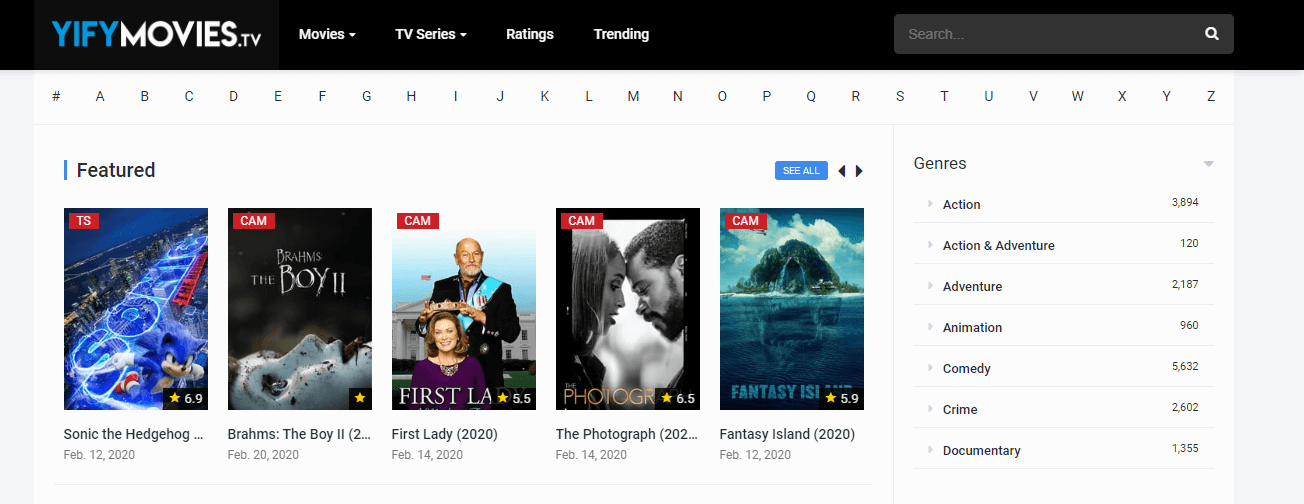The width and height of the screenshot is (1304, 504).
Task: Filter titles by letter J
Action: [x=500, y=97]
